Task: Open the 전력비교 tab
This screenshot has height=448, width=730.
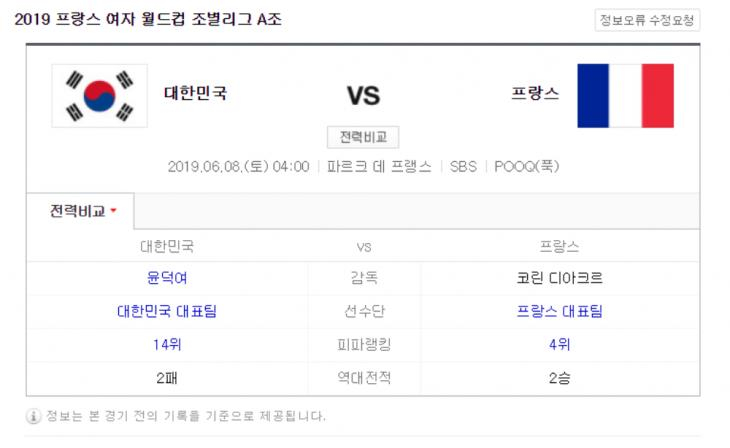Action: [x=80, y=211]
